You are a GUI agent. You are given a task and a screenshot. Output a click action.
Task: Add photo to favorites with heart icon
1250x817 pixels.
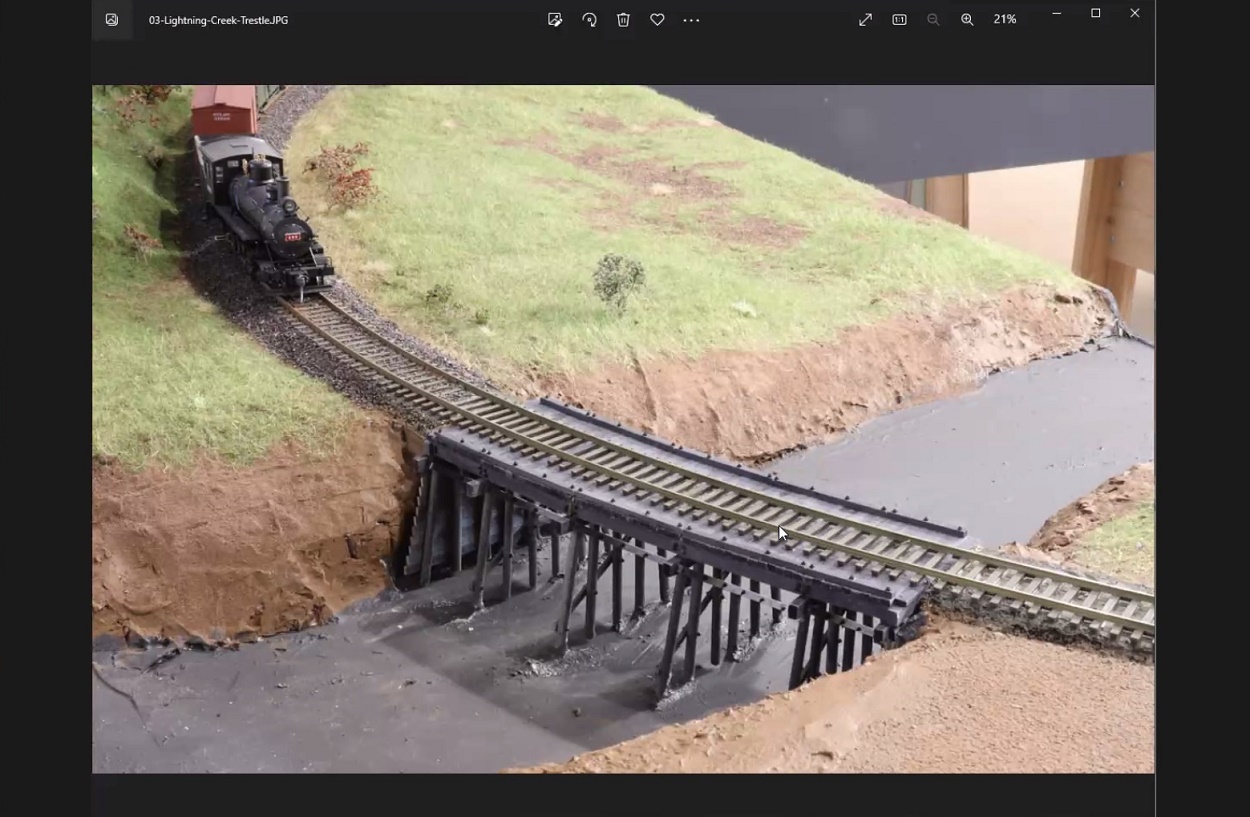[657, 20]
